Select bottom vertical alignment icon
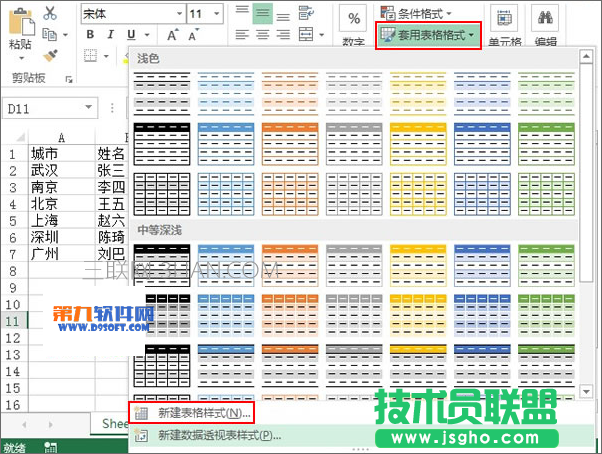The width and height of the screenshot is (602, 454). tap(283, 15)
